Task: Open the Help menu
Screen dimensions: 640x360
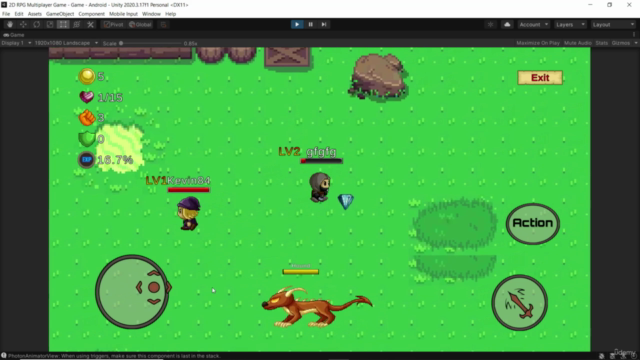Action: [171, 14]
